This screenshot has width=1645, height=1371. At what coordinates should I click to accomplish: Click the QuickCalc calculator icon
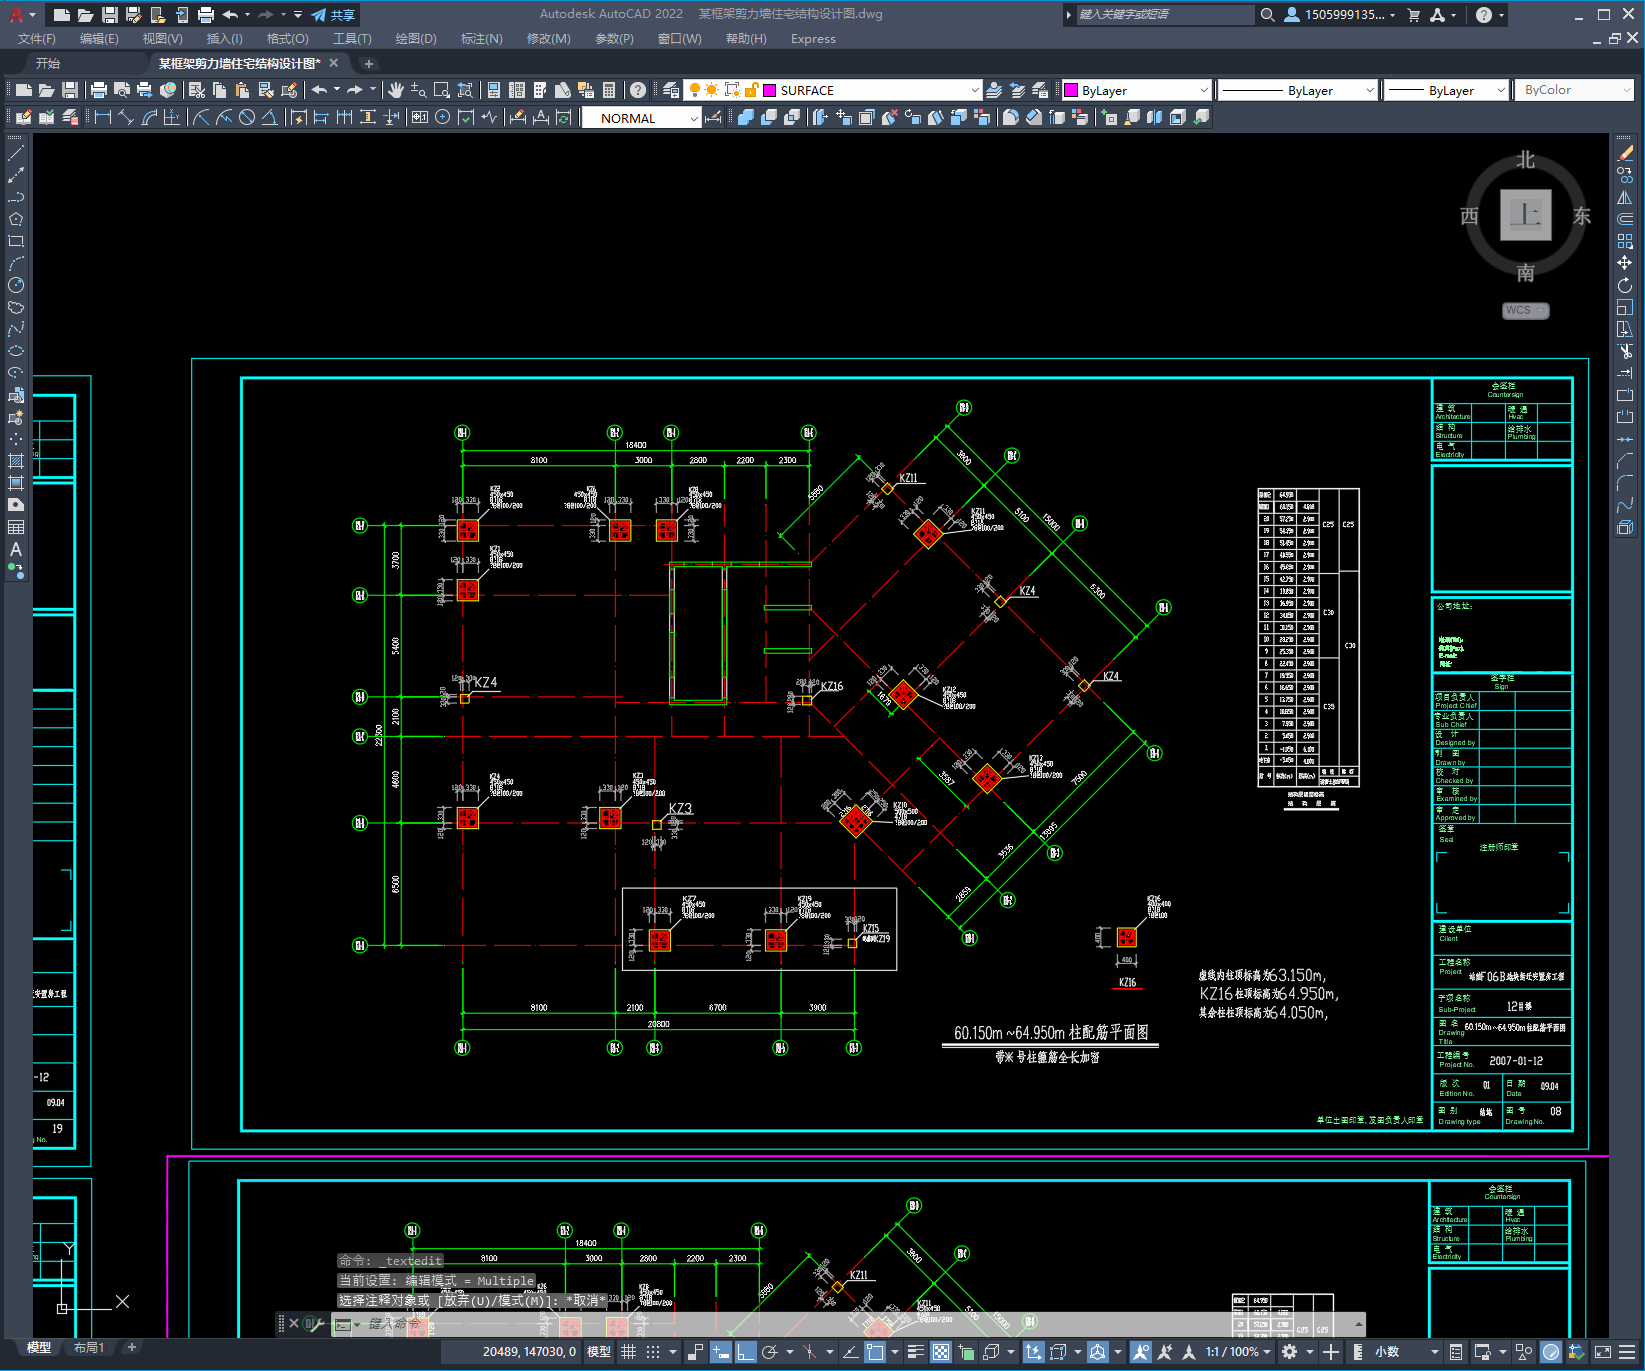click(x=609, y=90)
